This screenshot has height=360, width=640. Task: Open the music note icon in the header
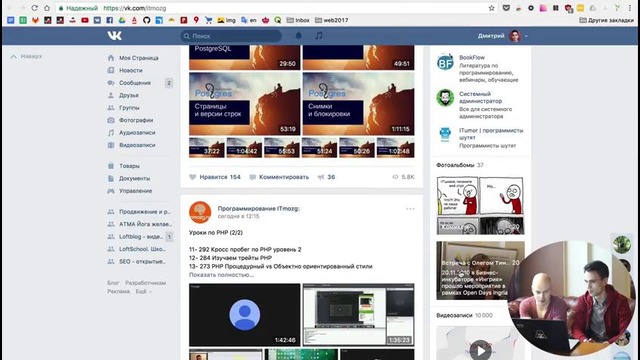319,36
